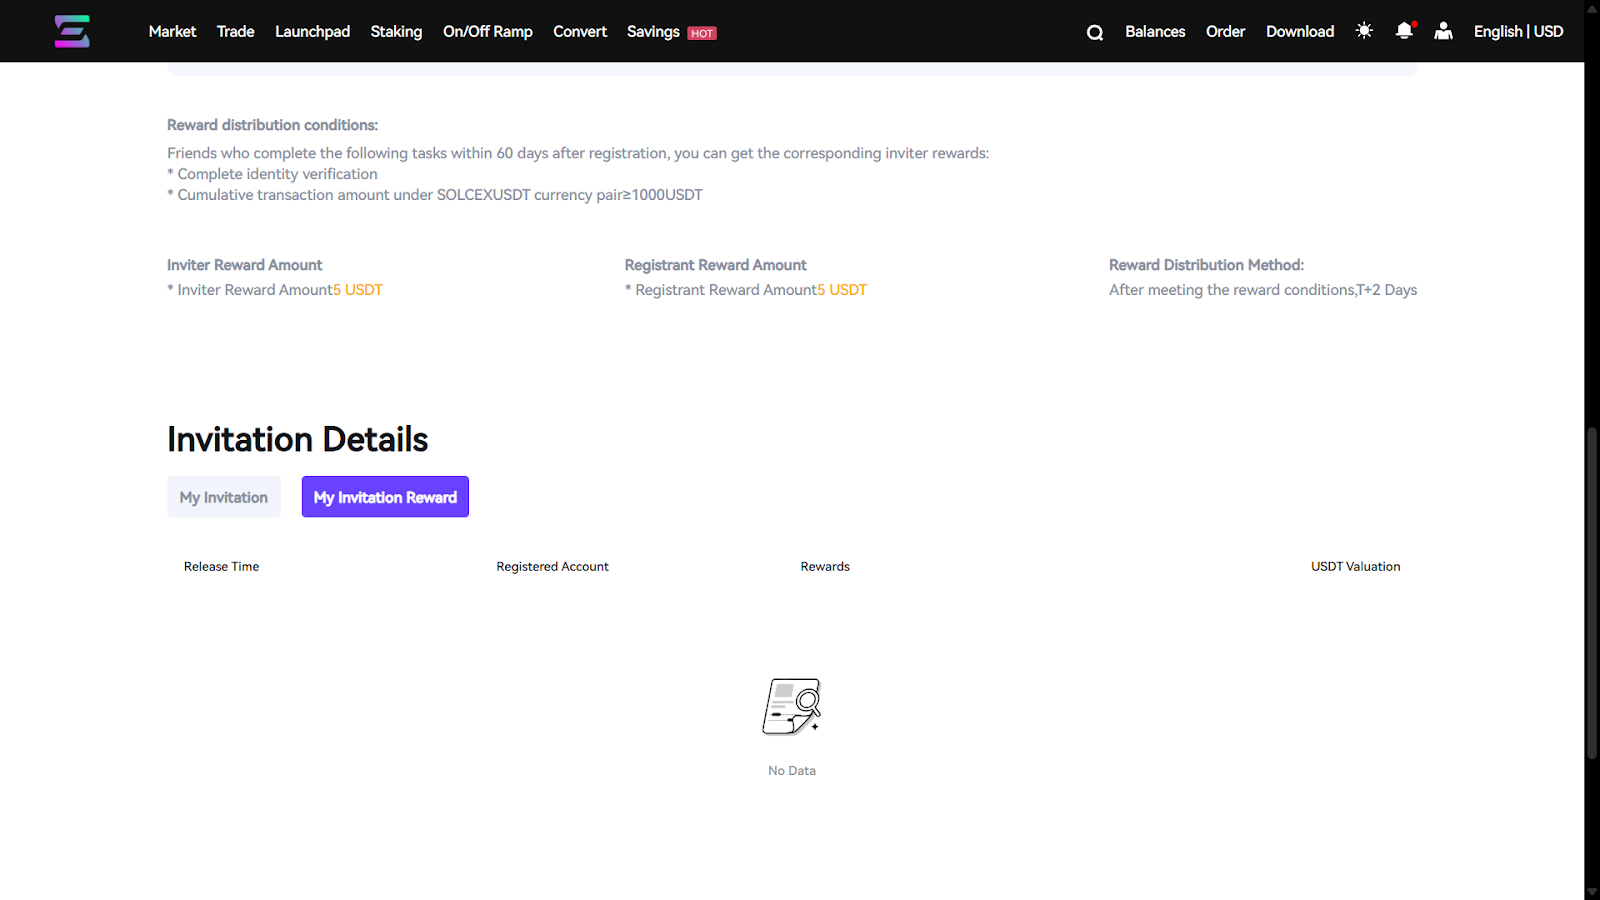Click the HOT badge beside Savings
Viewport: 1600px width, 900px height.
pos(702,33)
